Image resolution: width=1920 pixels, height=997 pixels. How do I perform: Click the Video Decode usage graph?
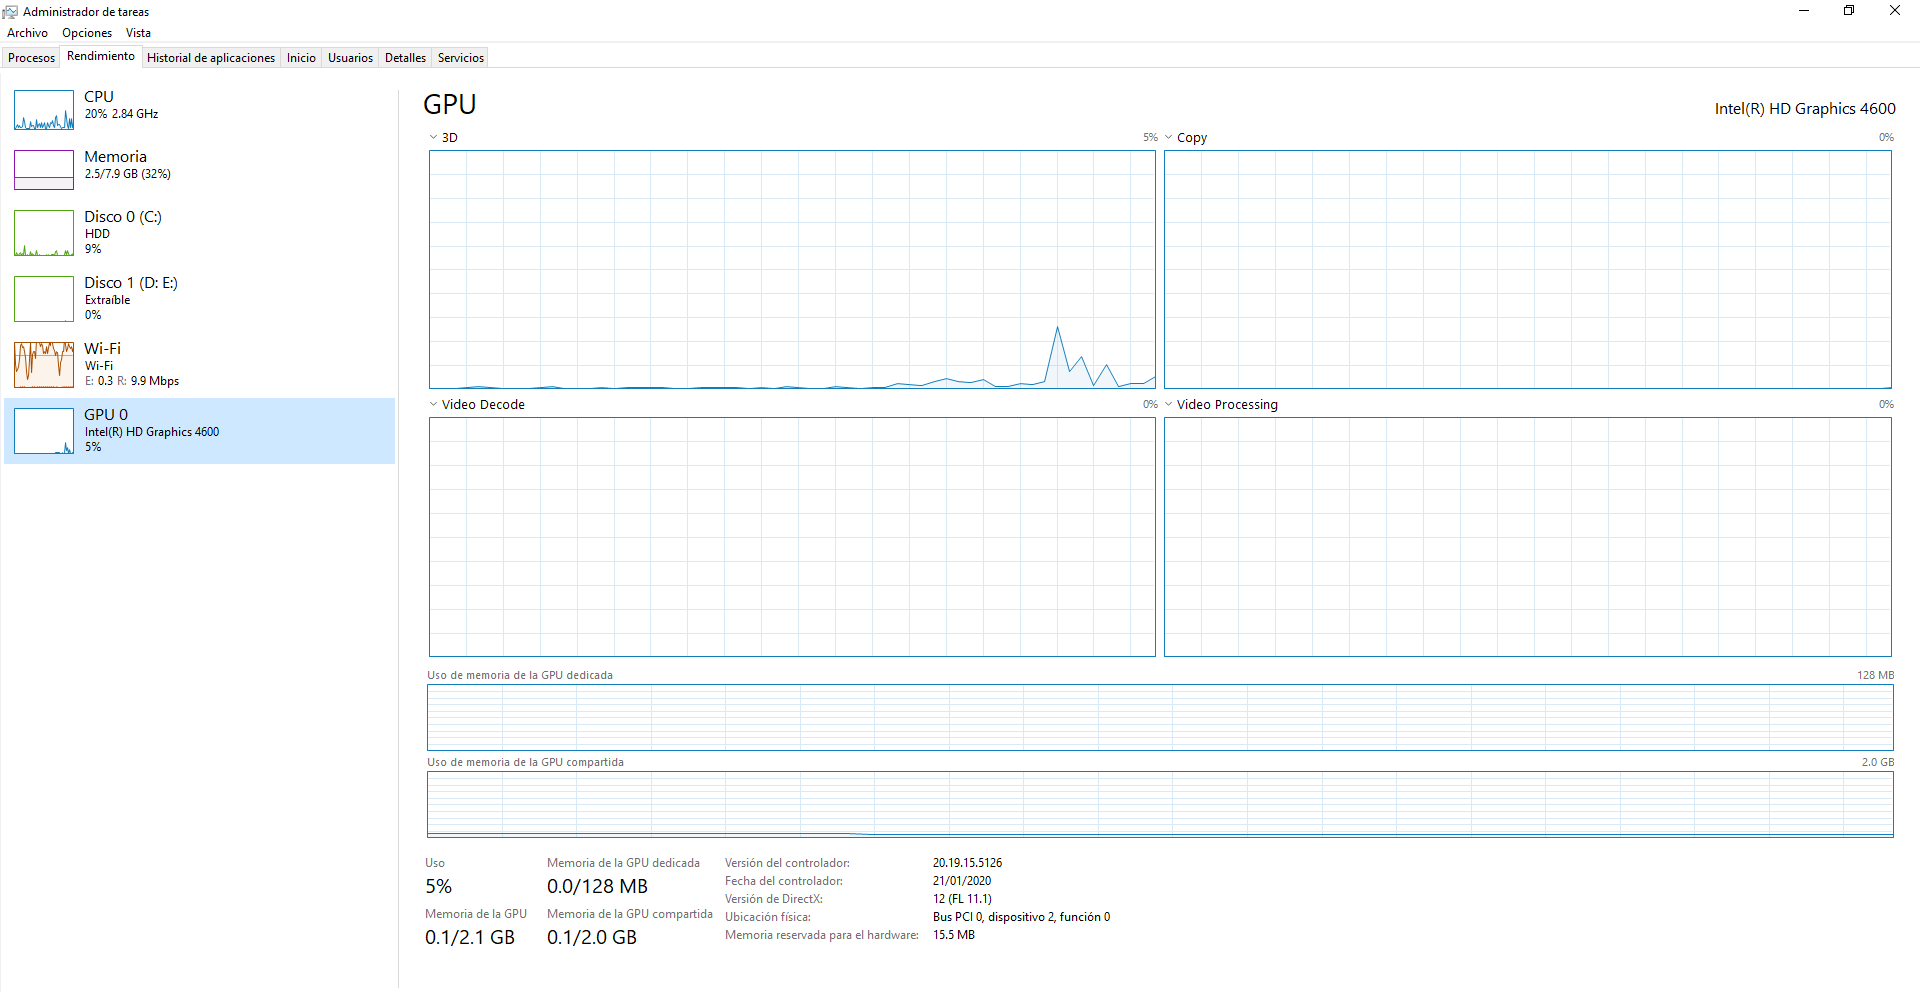point(792,537)
